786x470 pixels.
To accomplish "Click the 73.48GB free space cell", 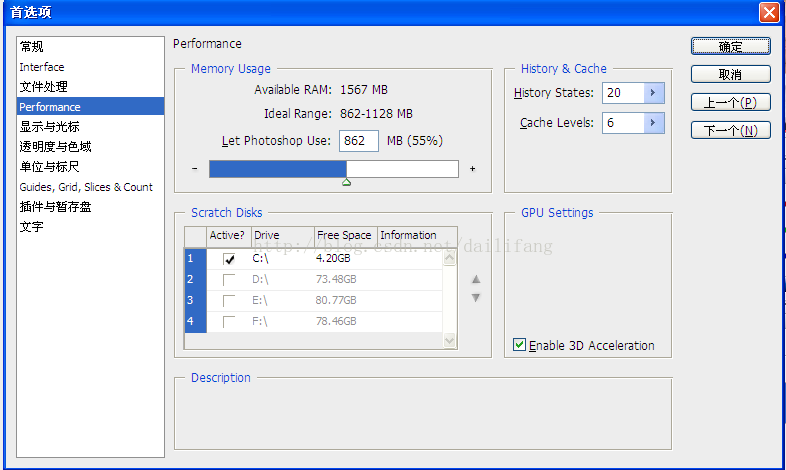I will pyautogui.click(x=336, y=280).
